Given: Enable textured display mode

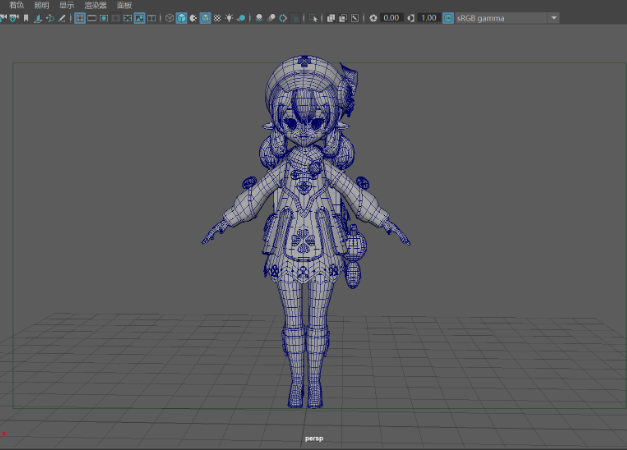Looking at the screenshot, I should pos(217,18).
